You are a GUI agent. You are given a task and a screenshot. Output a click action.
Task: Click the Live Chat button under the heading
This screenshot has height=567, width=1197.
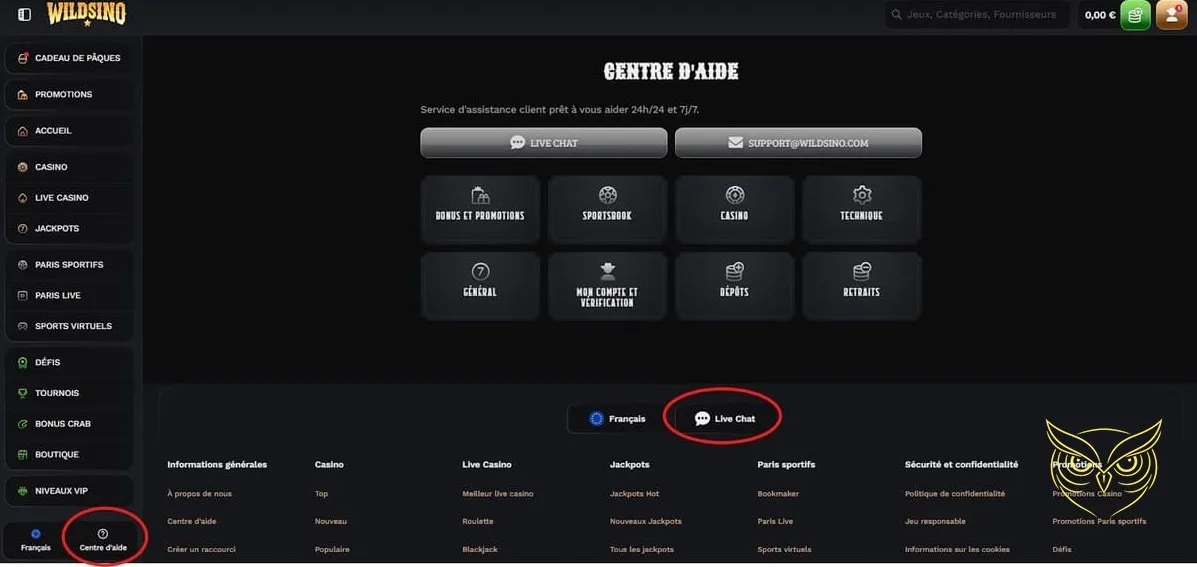point(543,143)
